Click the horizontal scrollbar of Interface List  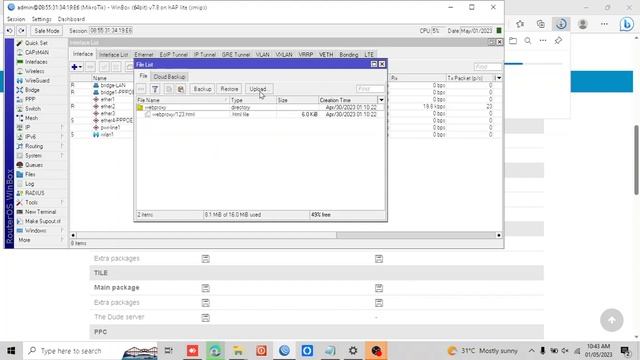click(x=286, y=235)
